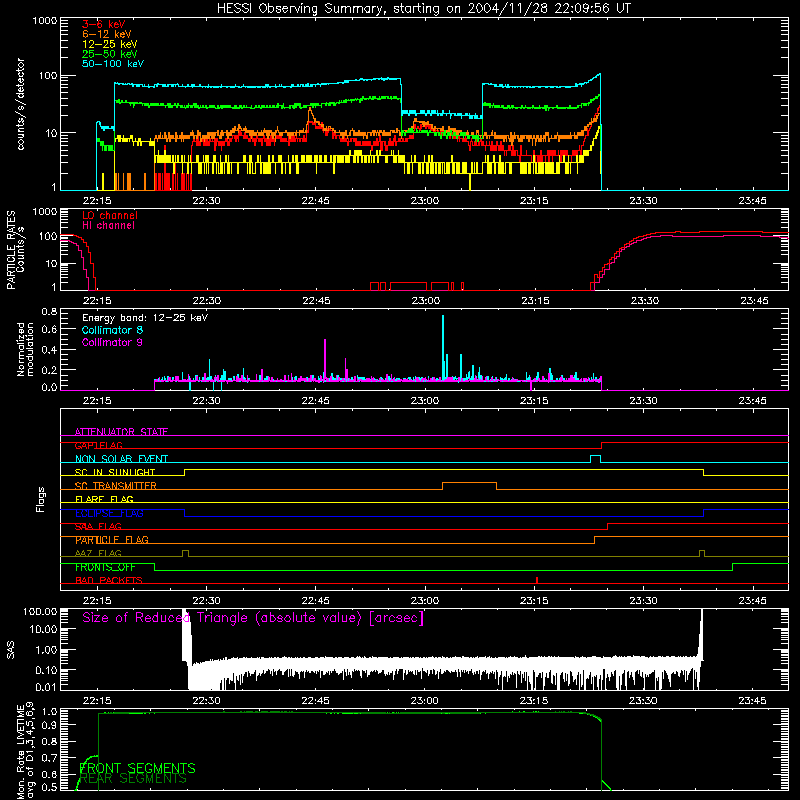Click the 1000 y-axis value on counts plot
Viewport: 800px width, 800px height.
click(x=45, y=21)
